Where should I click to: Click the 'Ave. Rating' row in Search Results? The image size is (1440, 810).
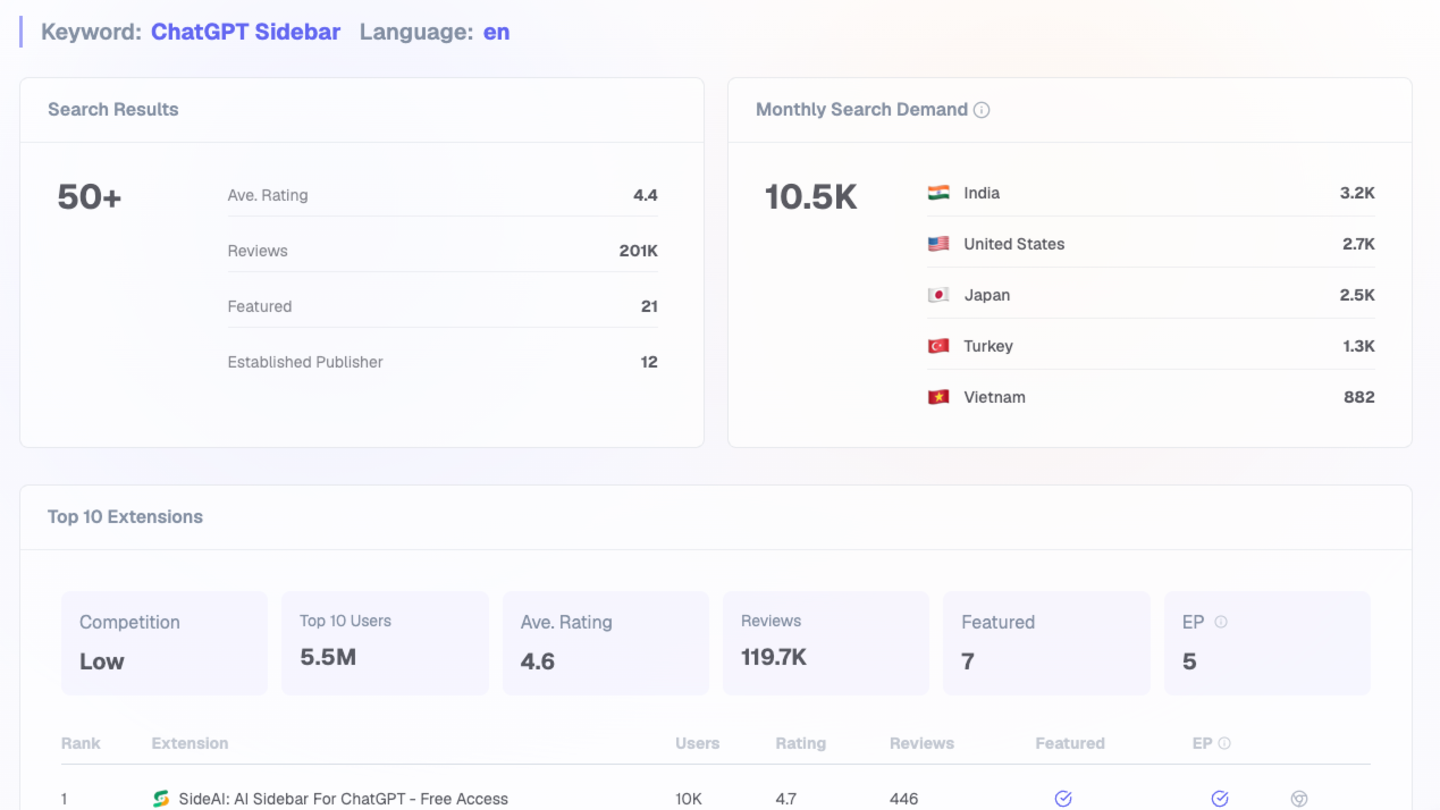coord(442,195)
